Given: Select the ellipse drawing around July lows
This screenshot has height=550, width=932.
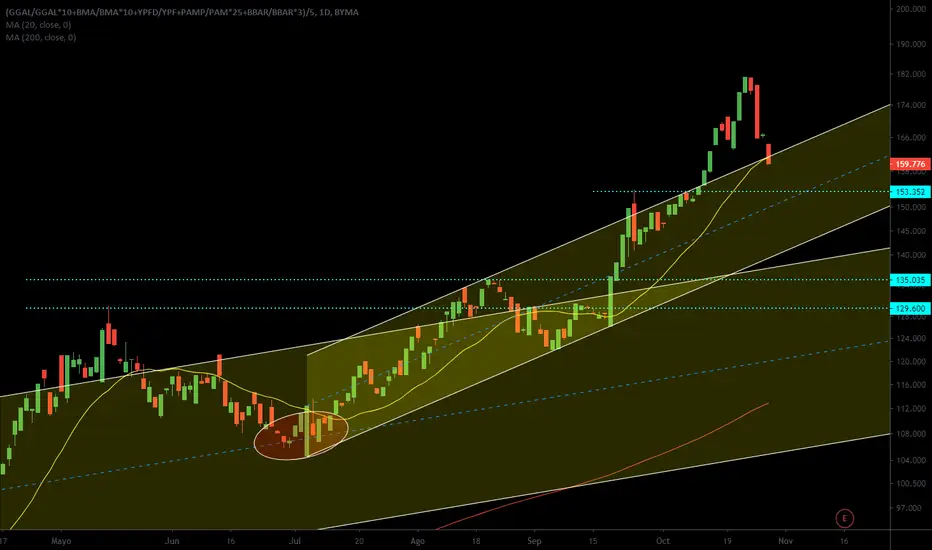Looking at the screenshot, I should (x=301, y=435).
